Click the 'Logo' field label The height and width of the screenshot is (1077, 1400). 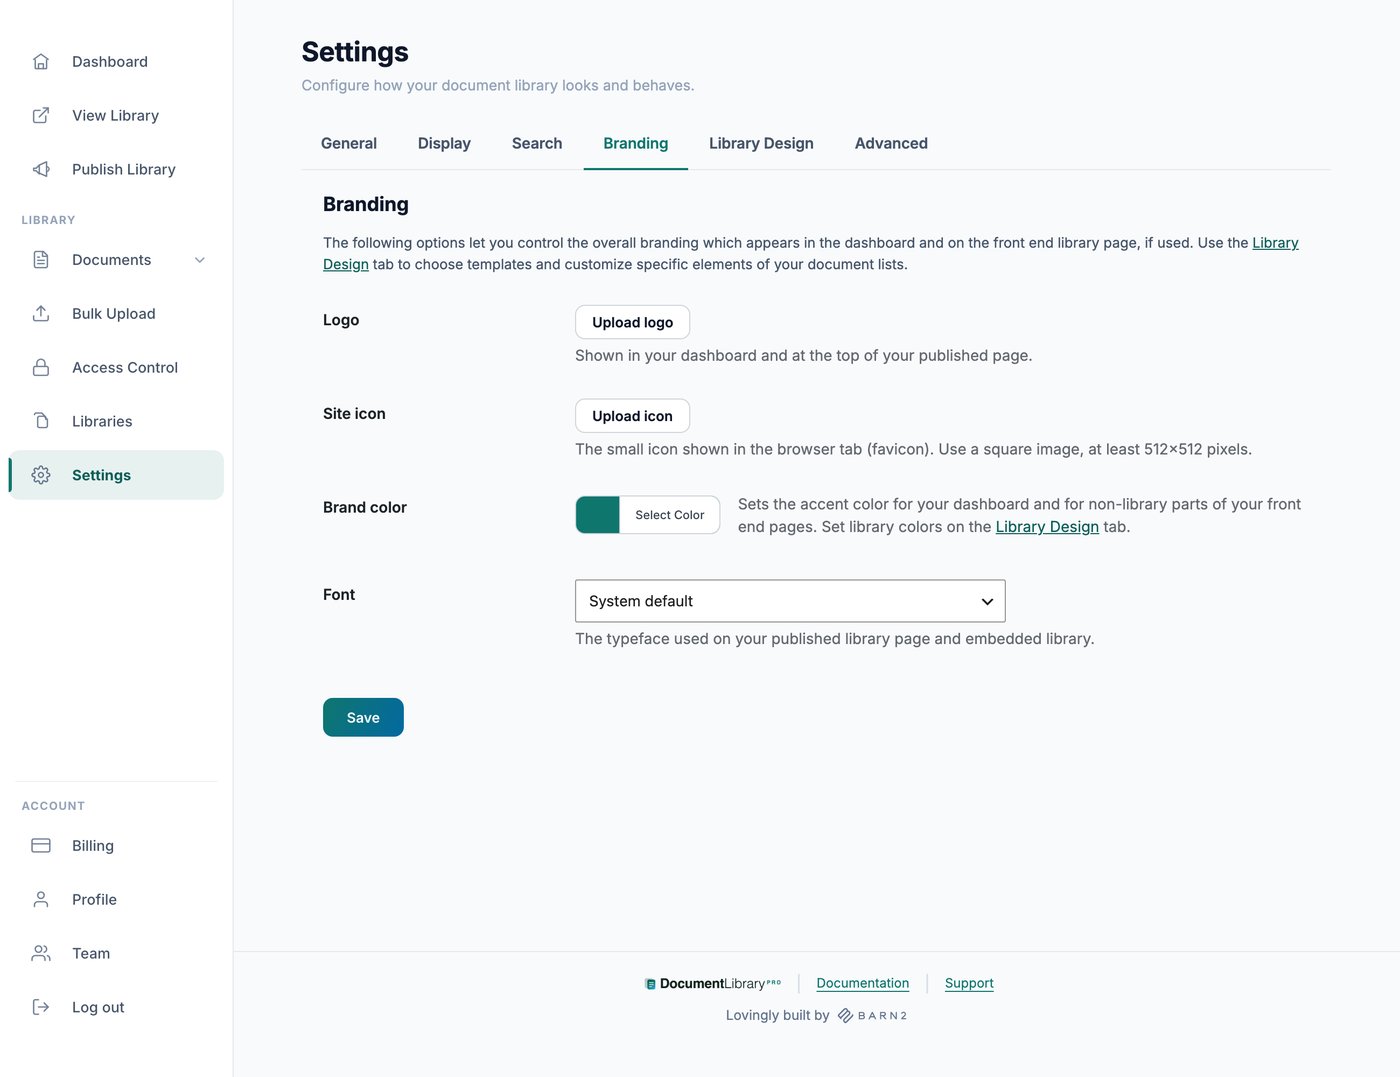point(341,320)
